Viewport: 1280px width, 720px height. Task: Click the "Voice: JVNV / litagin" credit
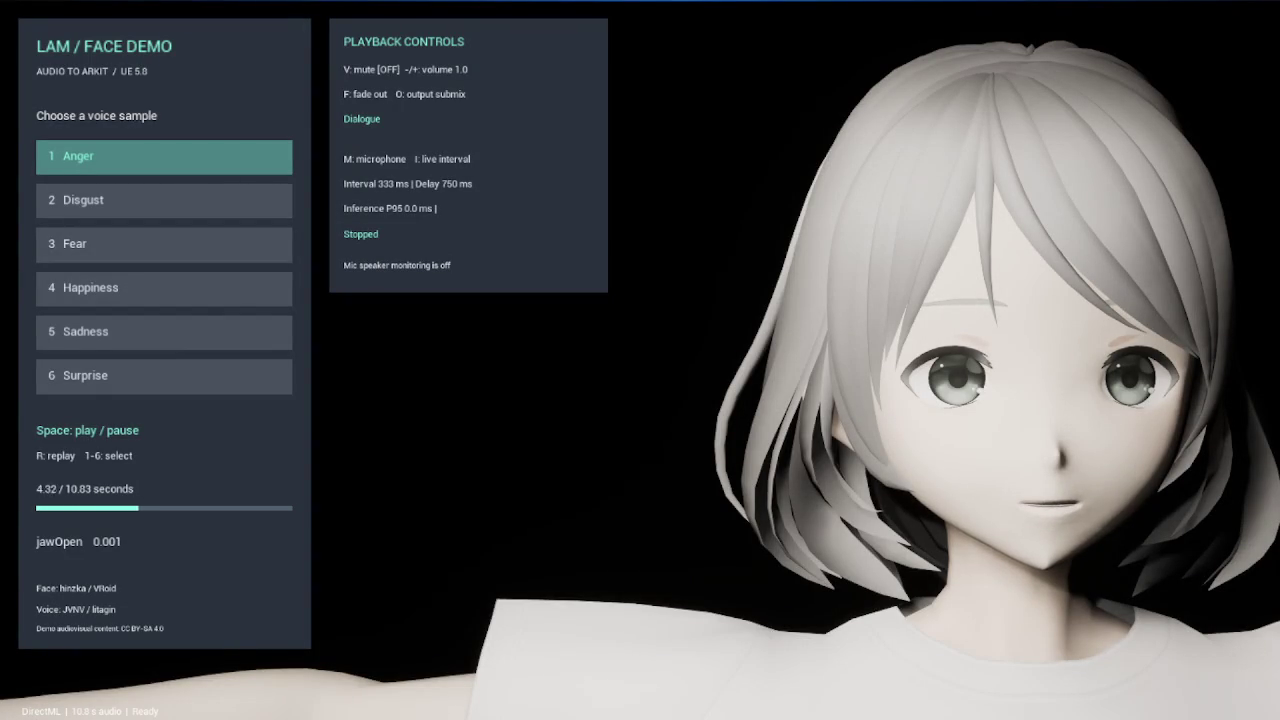tap(76, 610)
